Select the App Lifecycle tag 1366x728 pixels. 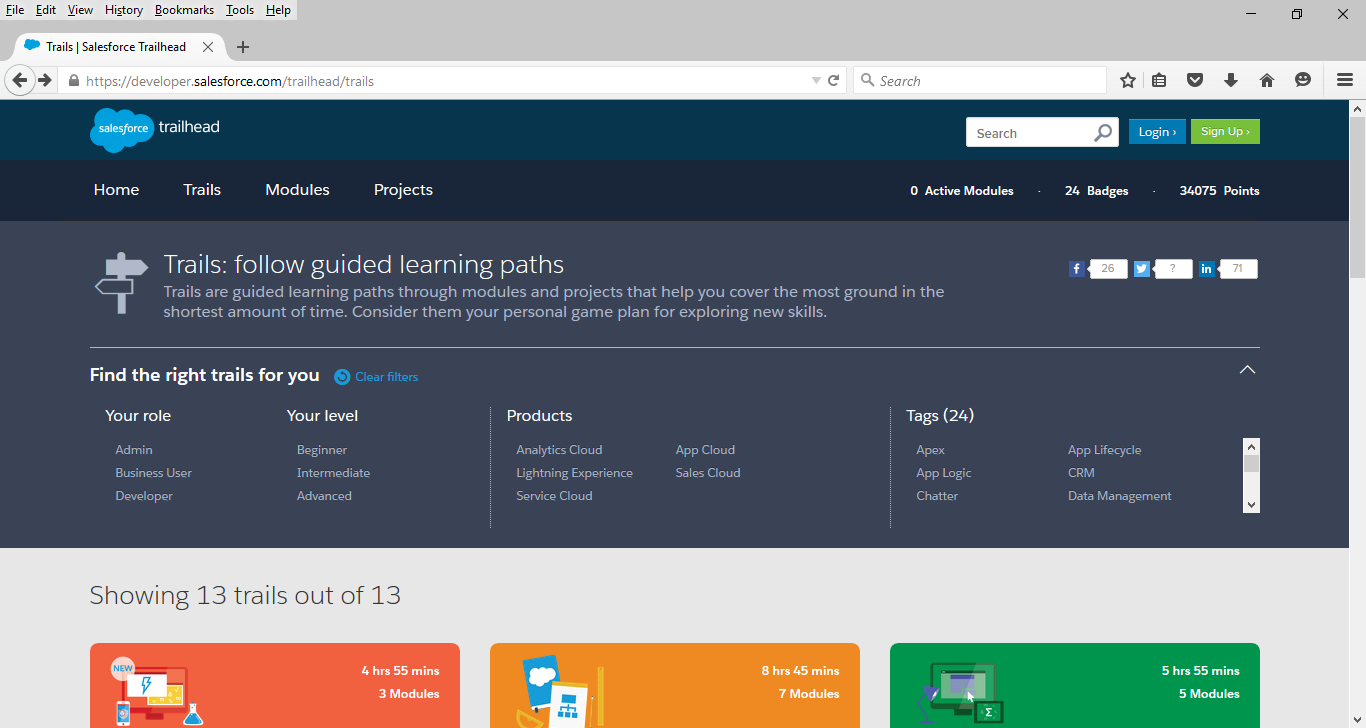pos(1104,450)
